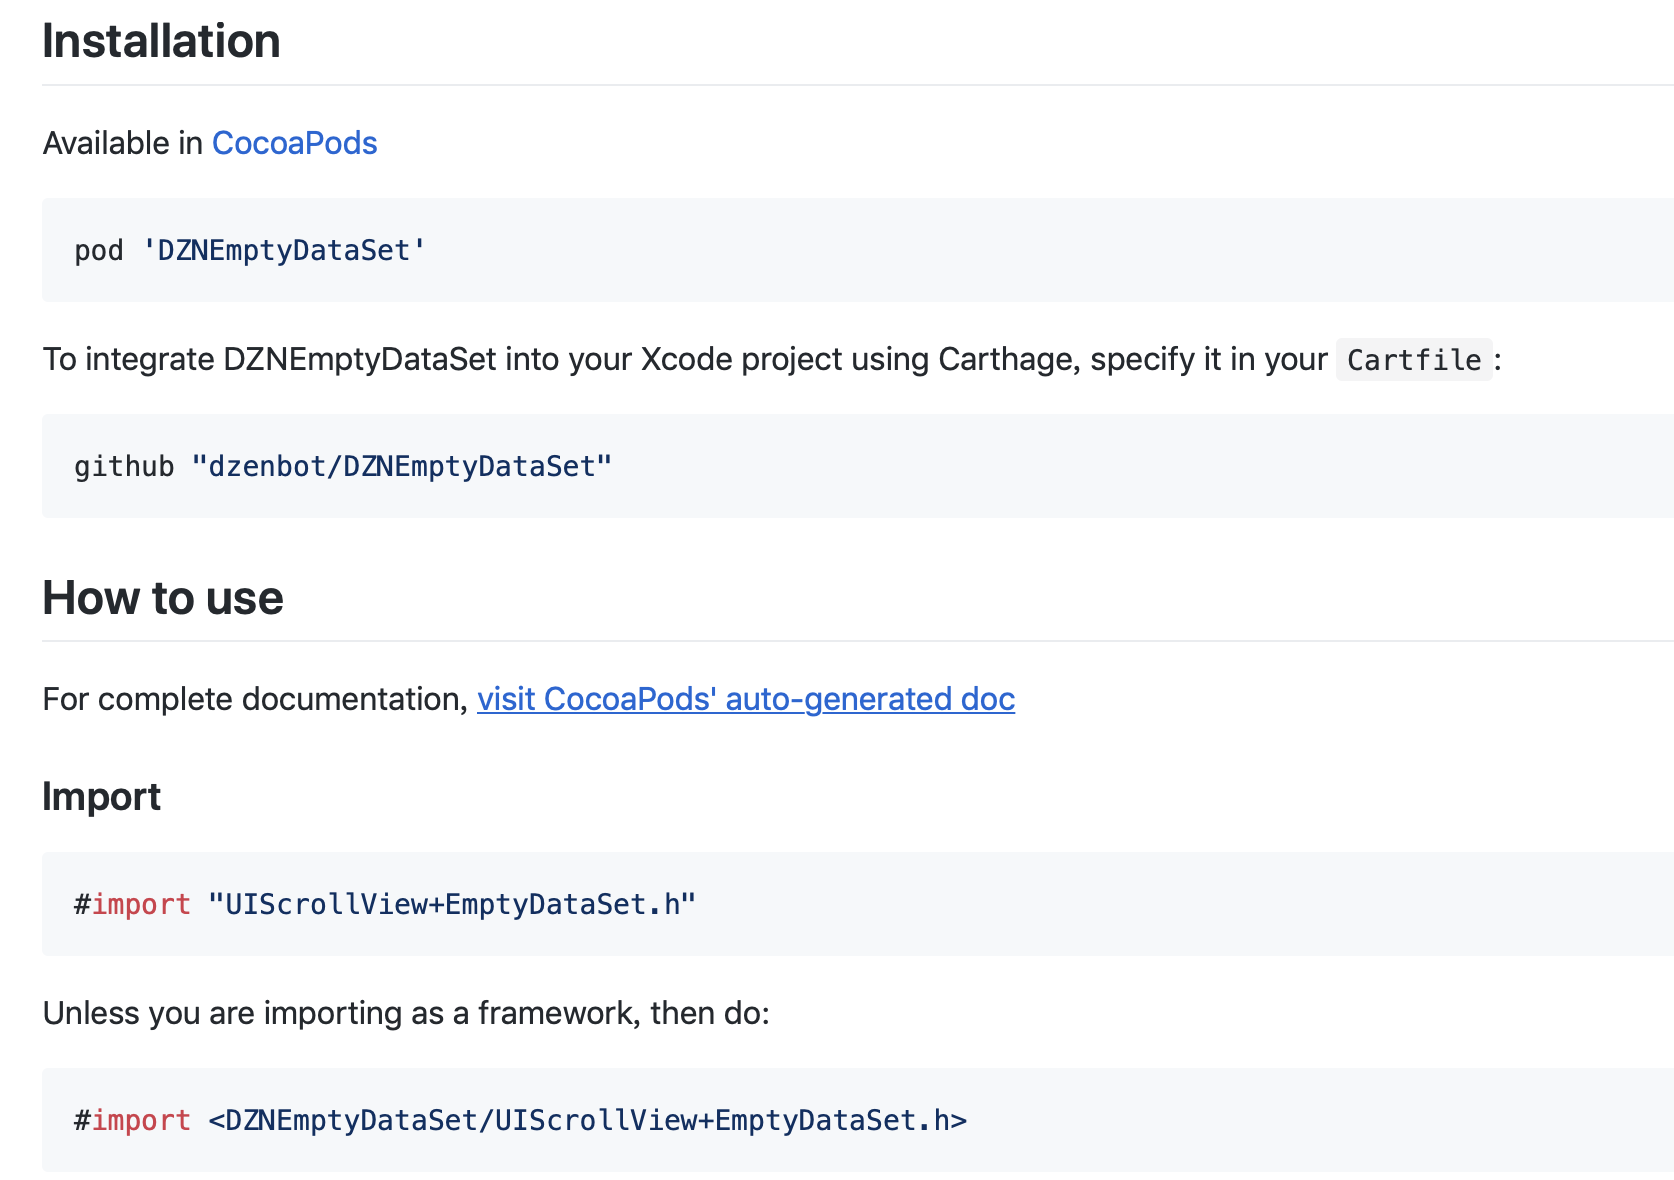Click the "UIScrollView+EmptyDataSet.h" quoted import string
The width and height of the screenshot is (1674, 1180).
[452, 904]
